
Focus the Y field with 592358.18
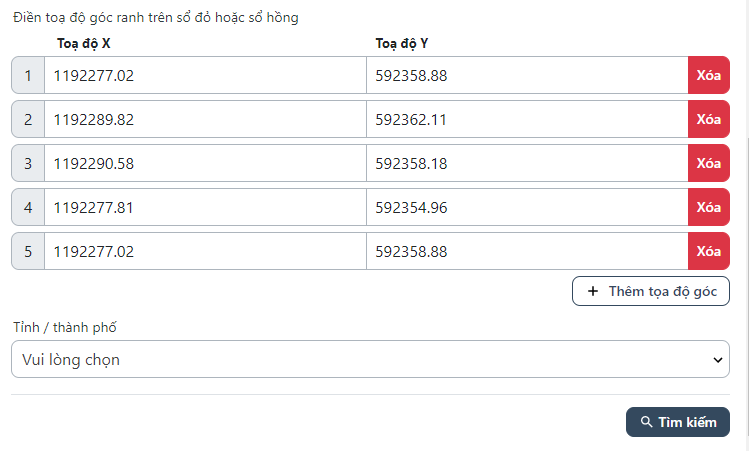527,163
